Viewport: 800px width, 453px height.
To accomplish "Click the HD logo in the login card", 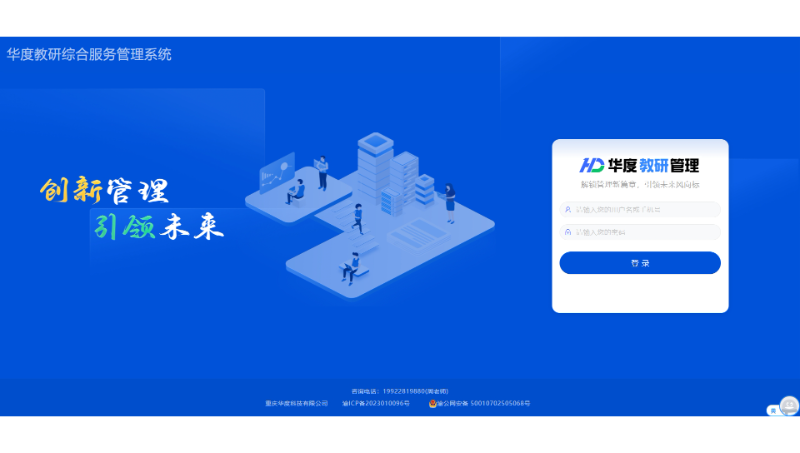I will click(593, 165).
